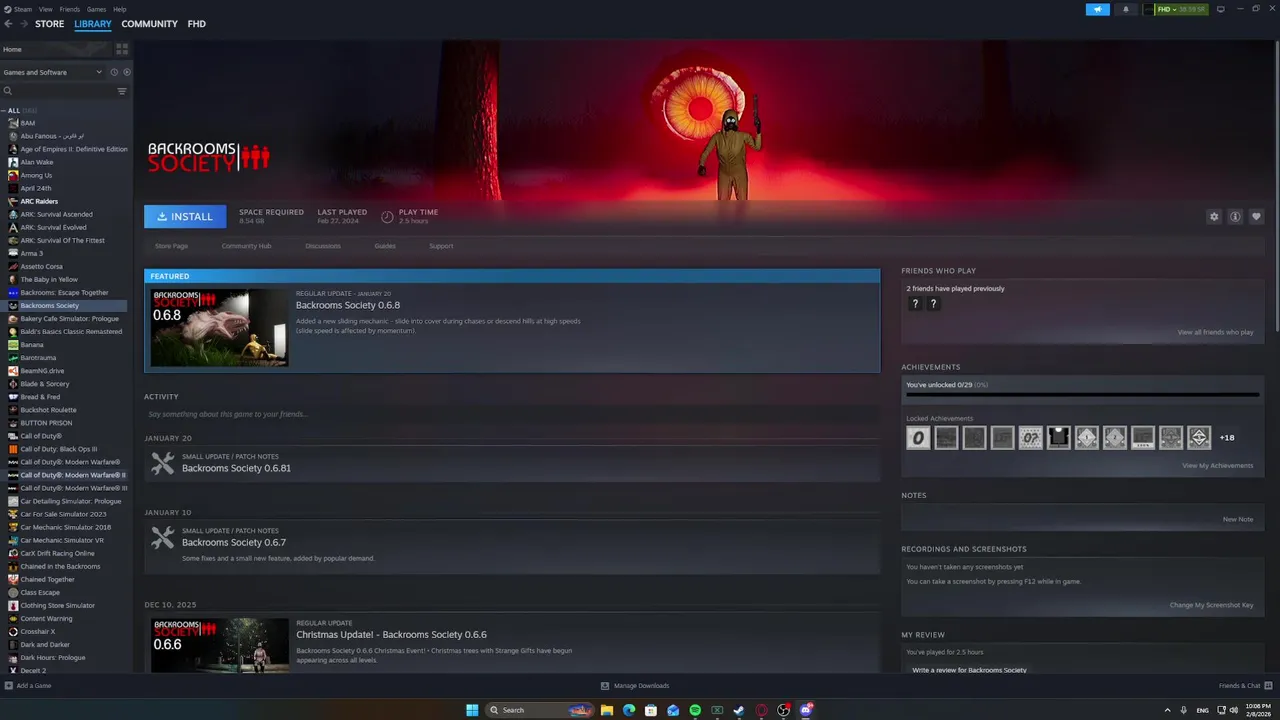This screenshot has width=1280, height=720.
Task: Open Windows Start menu
Action: [472, 710]
